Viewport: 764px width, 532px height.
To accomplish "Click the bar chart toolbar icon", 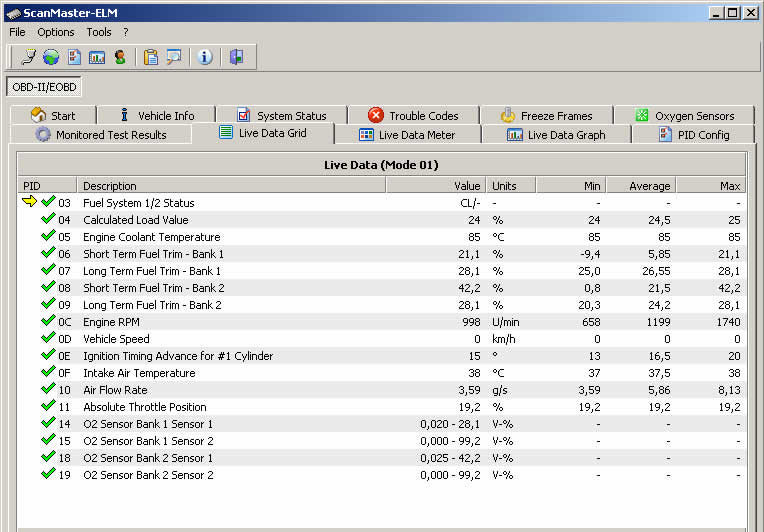I will coord(97,57).
